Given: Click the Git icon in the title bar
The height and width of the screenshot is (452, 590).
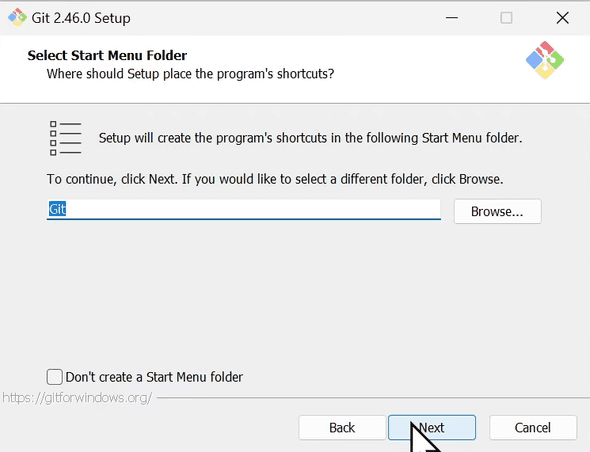Looking at the screenshot, I should coord(17,17).
